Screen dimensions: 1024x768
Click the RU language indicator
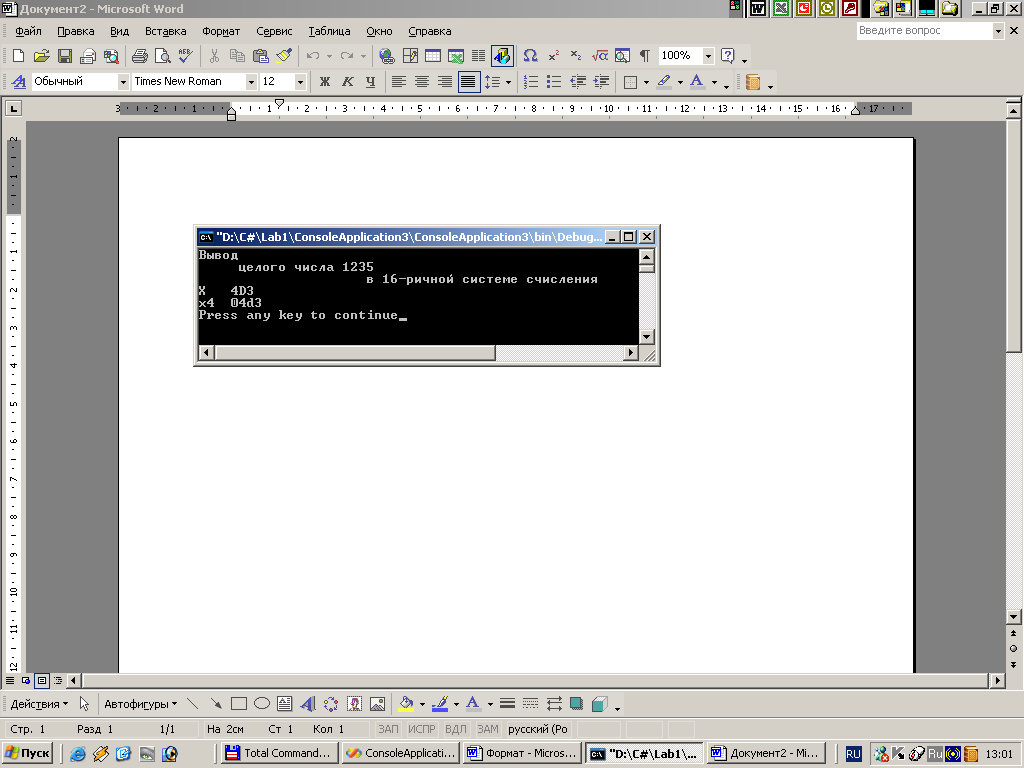tap(853, 754)
